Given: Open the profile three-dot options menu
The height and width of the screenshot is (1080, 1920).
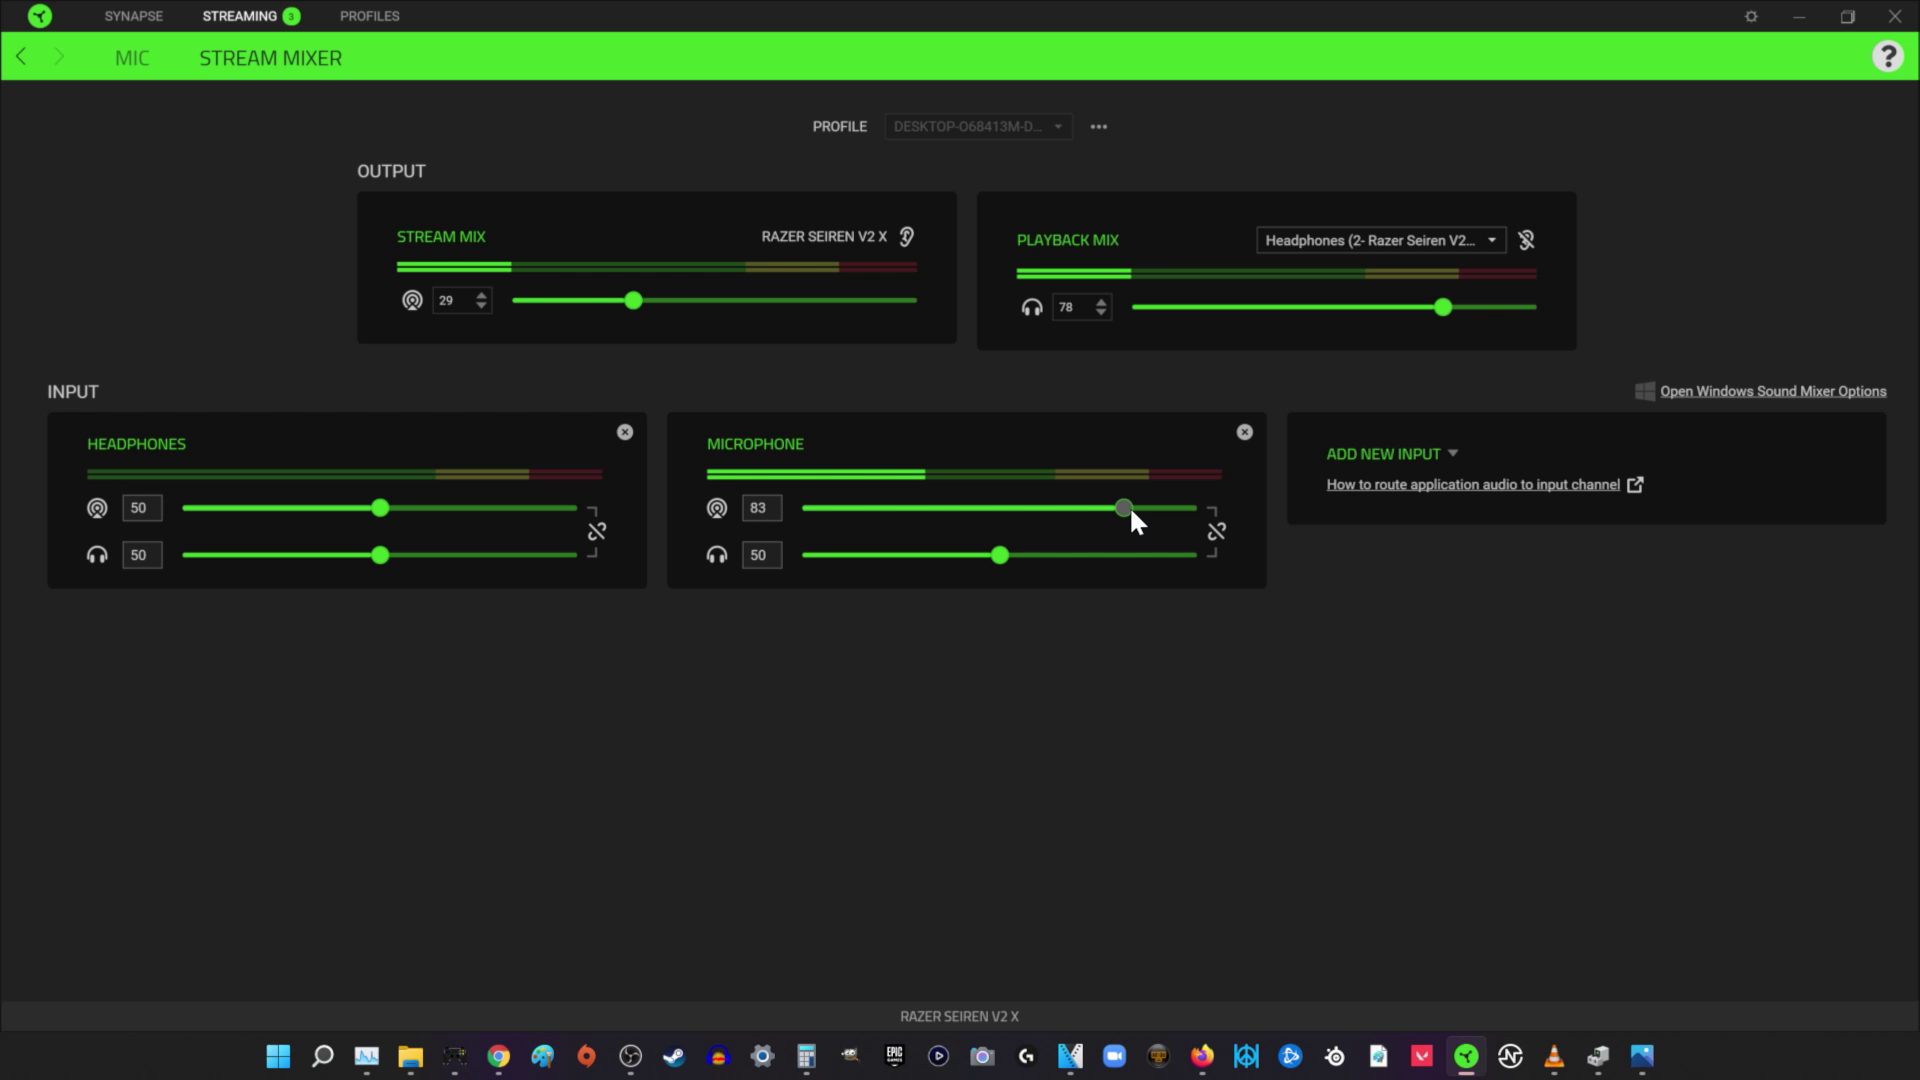Looking at the screenshot, I should [1099, 127].
